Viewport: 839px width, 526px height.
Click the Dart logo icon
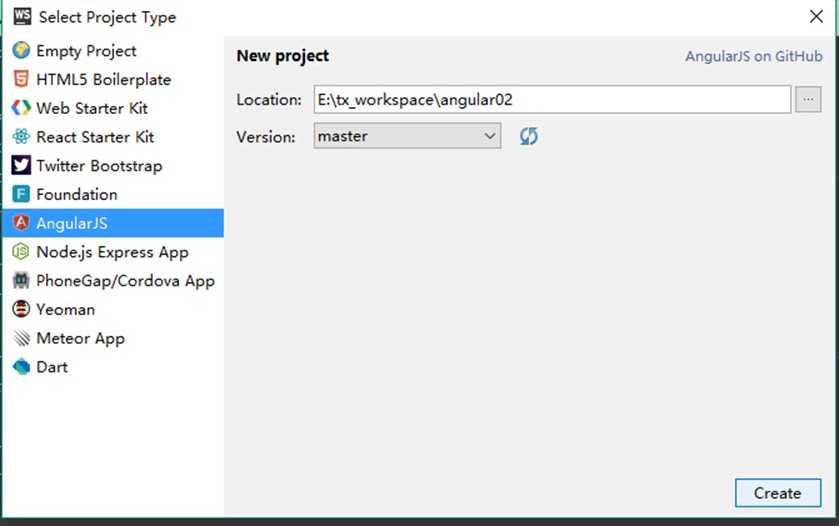click(21, 367)
